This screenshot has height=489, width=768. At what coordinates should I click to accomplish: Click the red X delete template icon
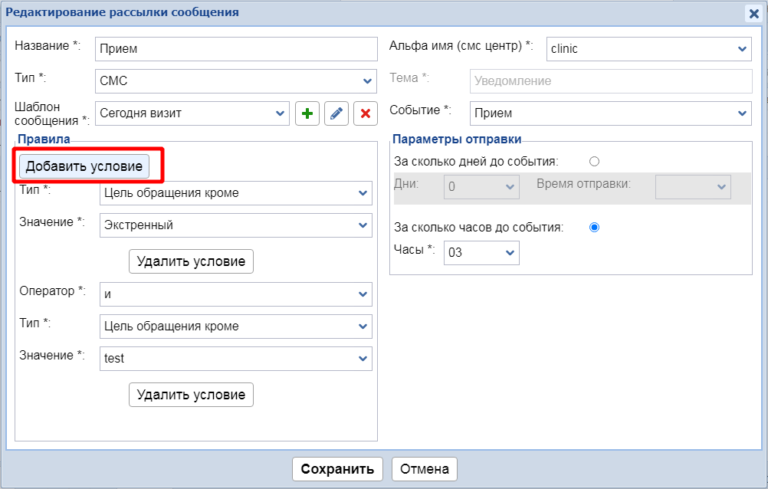pyautogui.click(x=365, y=114)
